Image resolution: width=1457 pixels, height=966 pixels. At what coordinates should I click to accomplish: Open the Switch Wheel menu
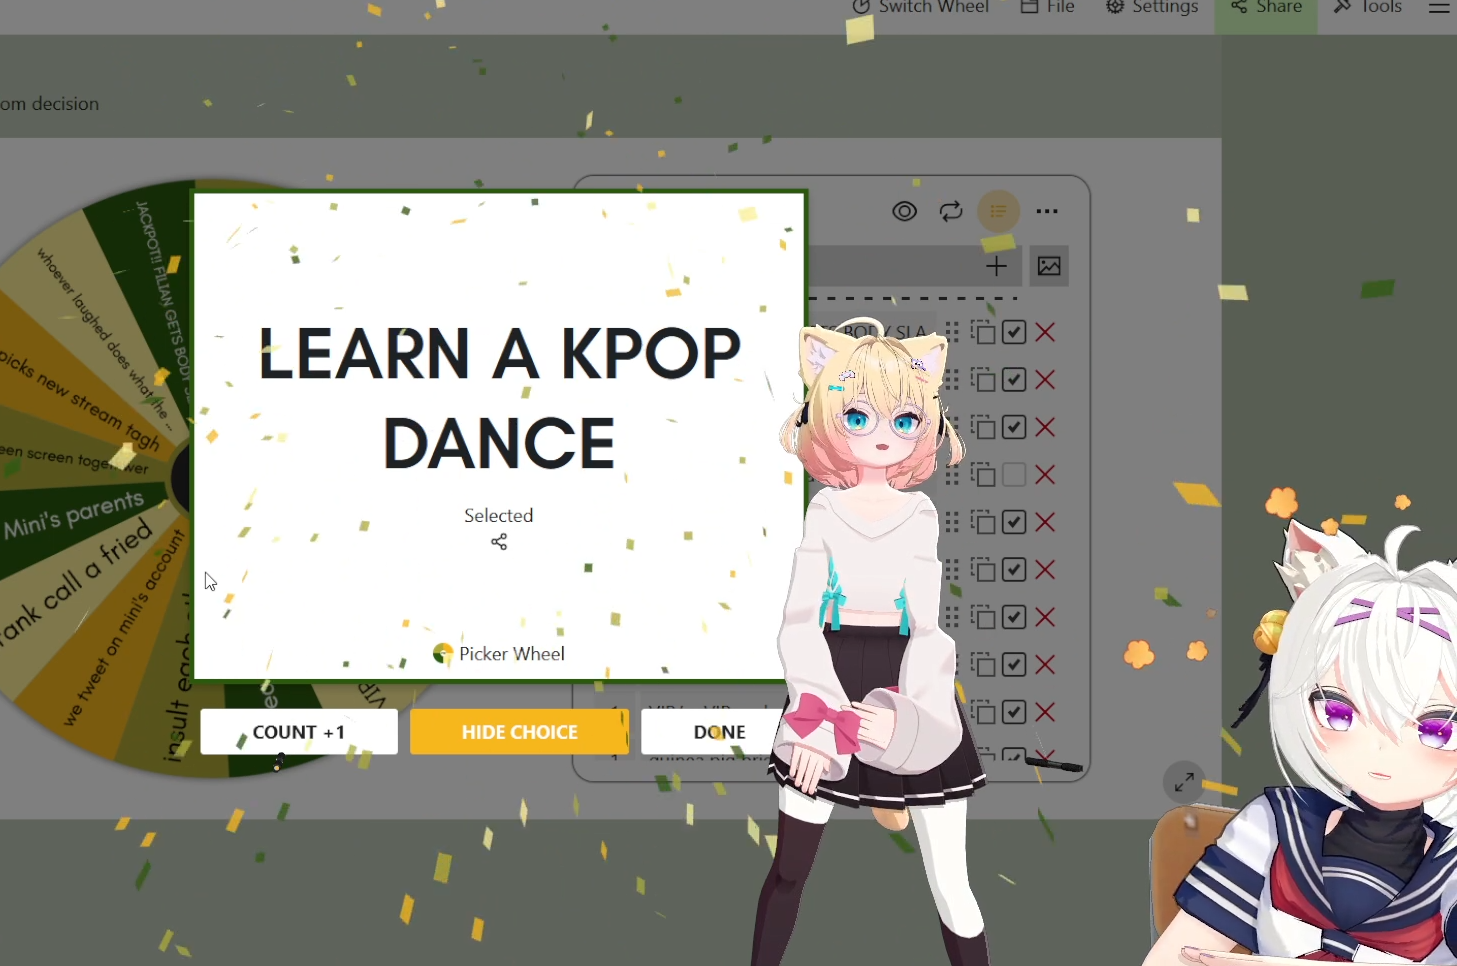click(920, 7)
